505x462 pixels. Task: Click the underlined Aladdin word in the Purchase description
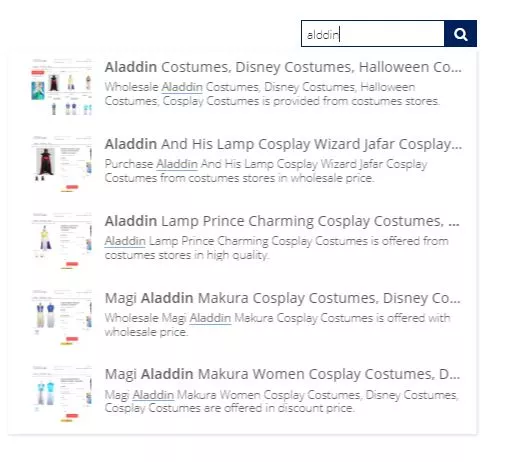177,164
